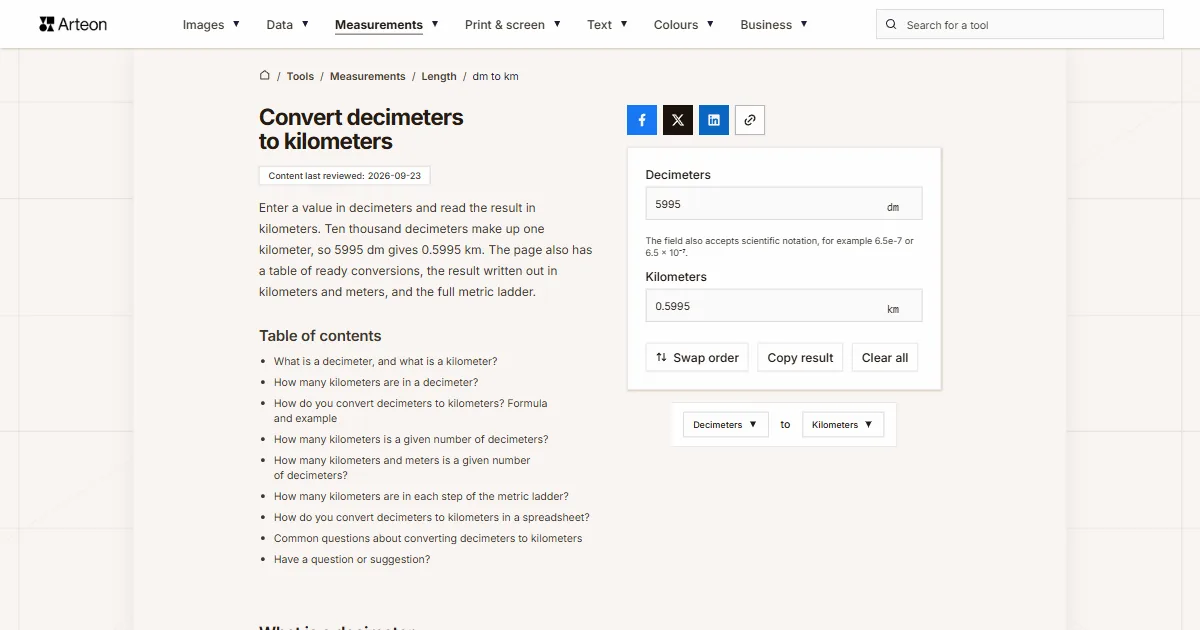Go to the Measurements breadcrumb
Image resolution: width=1200 pixels, height=630 pixels.
(368, 76)
